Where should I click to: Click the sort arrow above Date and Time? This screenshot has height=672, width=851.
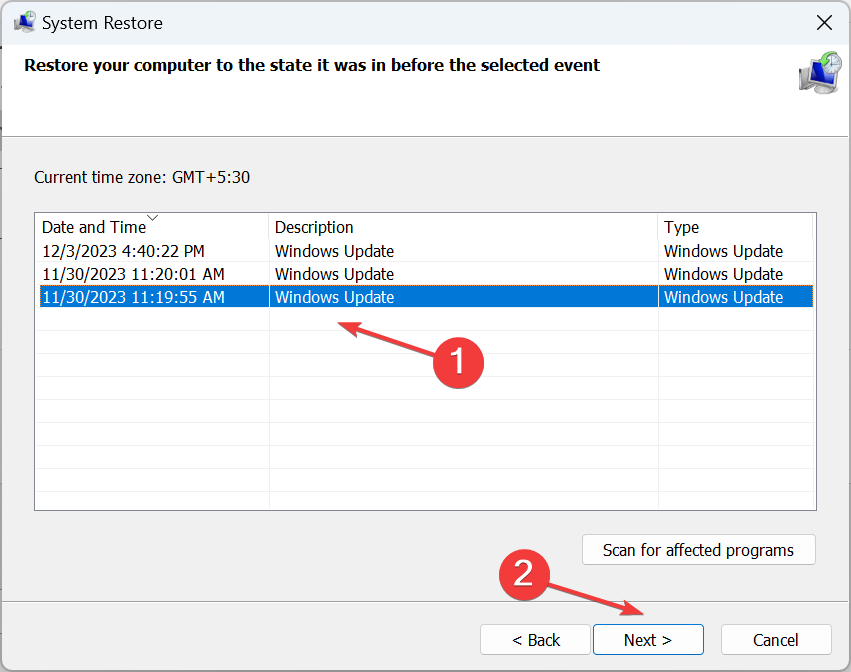(x=152, y=217)
